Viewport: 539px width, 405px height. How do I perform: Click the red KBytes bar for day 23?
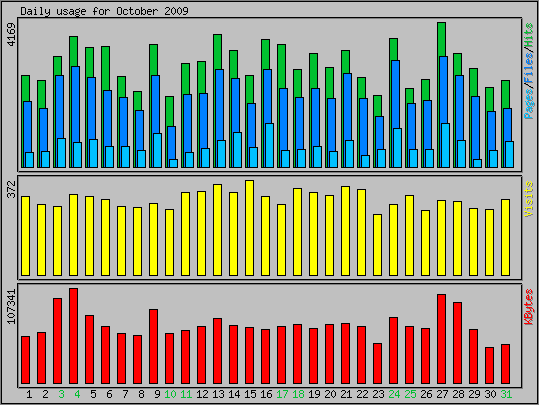(377, 363)
